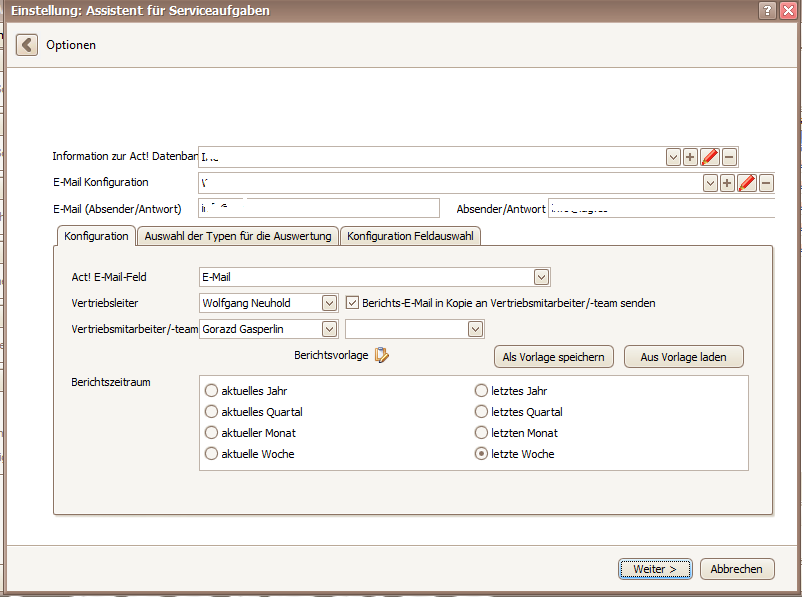Remove E-Mail Konfiguration entry
802x597 pixels.
[766, 183]
